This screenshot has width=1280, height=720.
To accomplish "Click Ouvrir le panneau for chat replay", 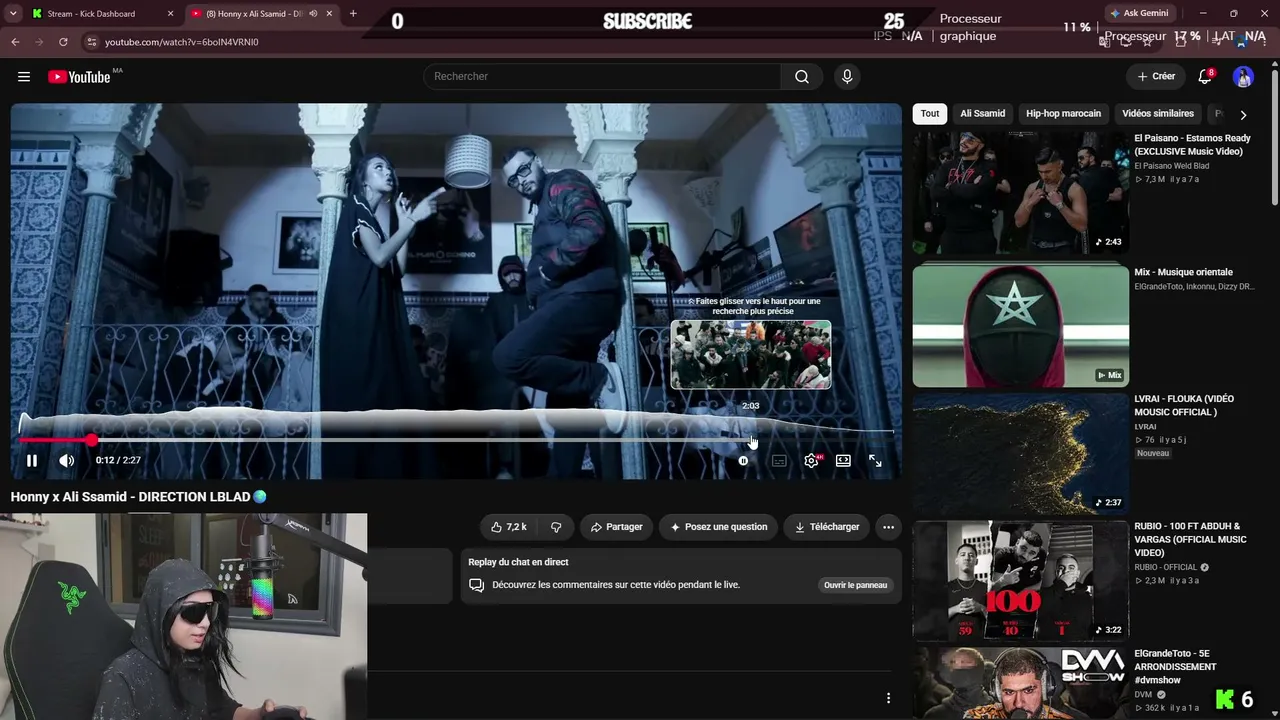I will coord(855,585).
